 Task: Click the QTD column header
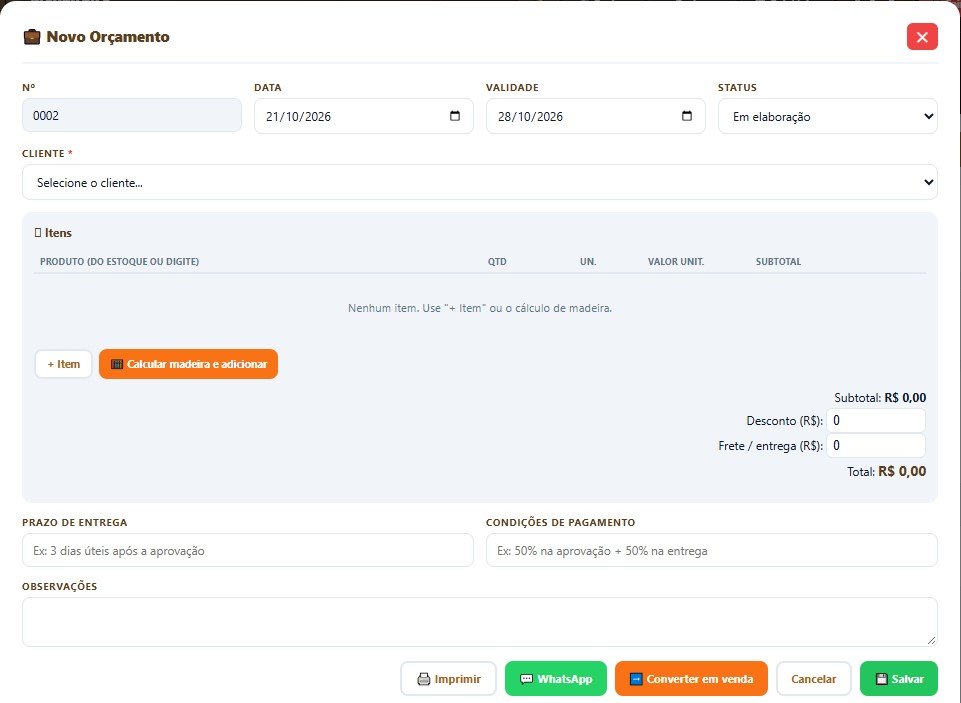(x=497, y=262)
